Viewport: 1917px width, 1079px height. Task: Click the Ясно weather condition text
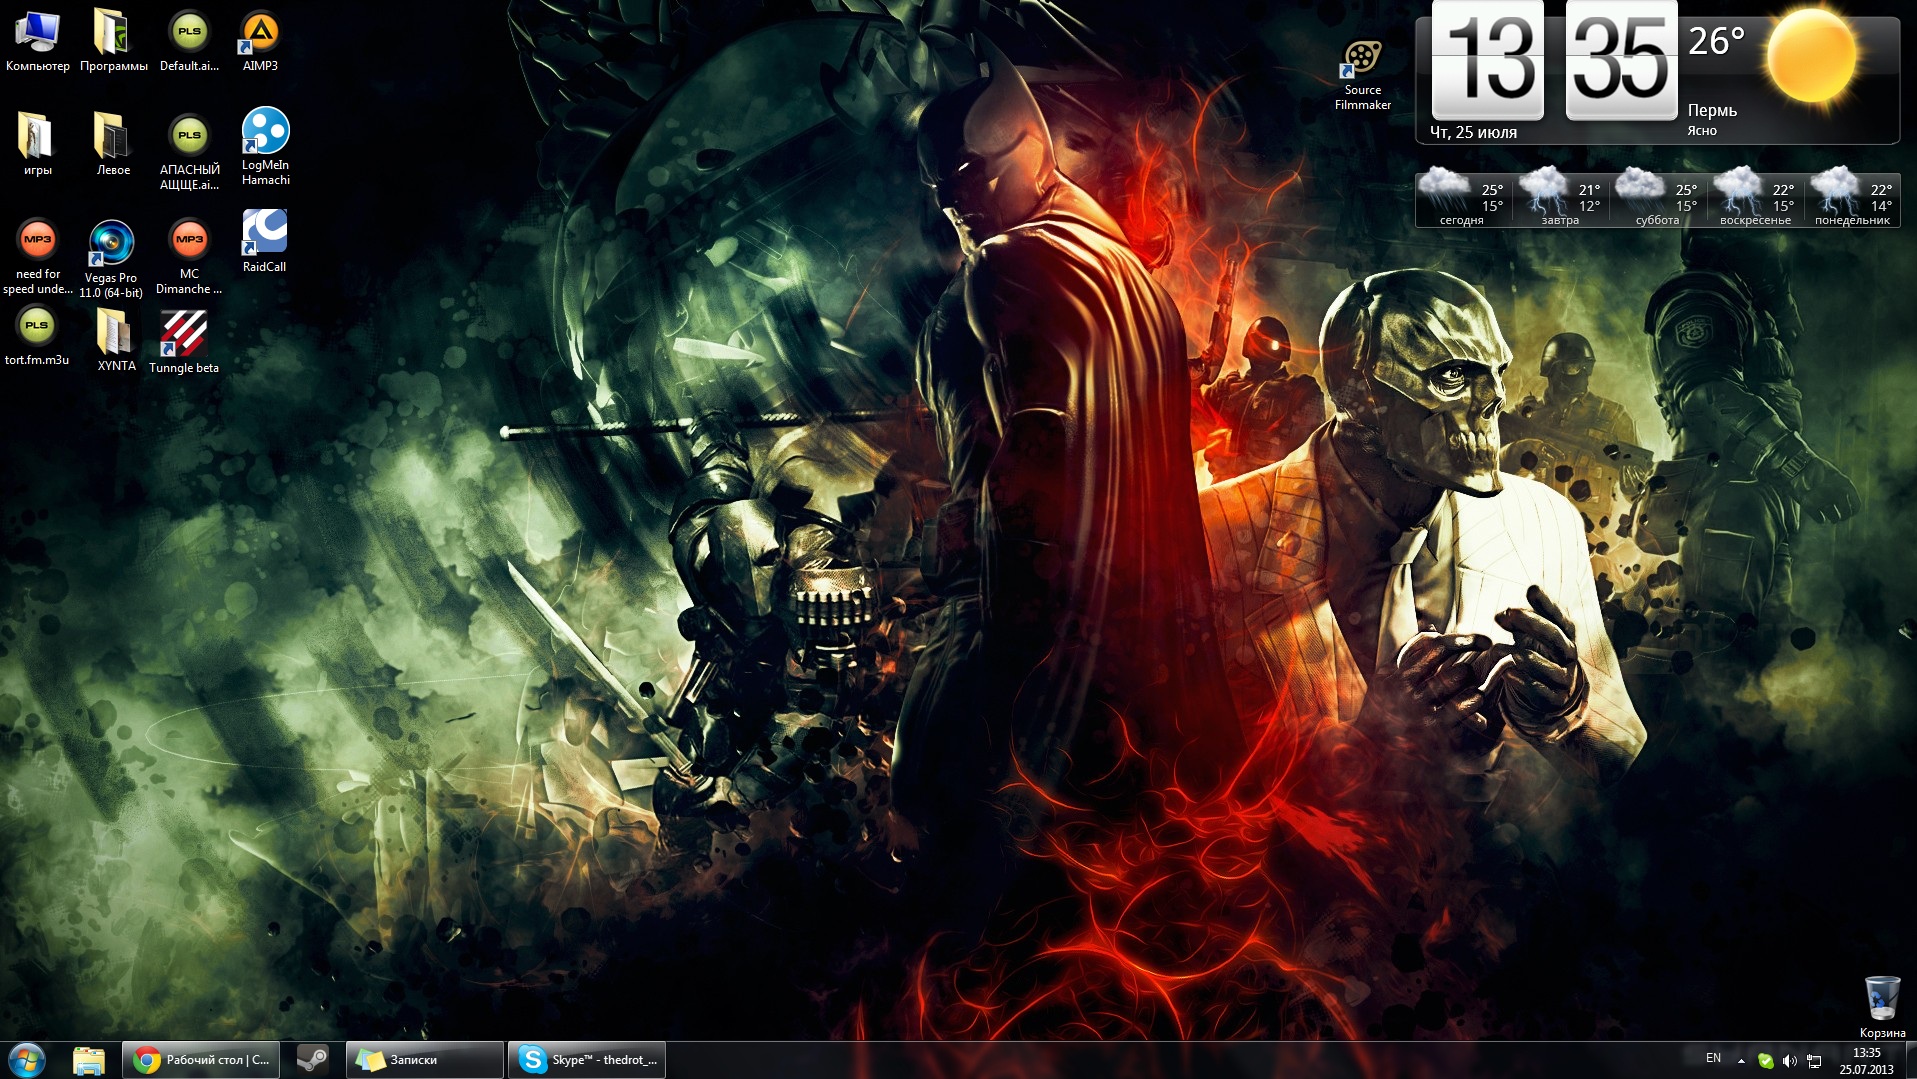pos(1702,131)
